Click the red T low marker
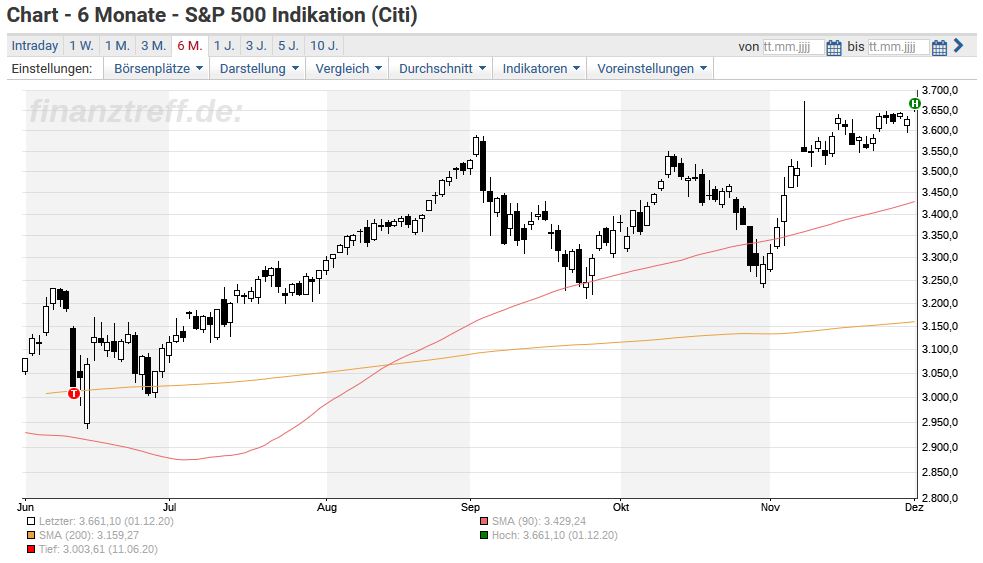The width and height of the screenshot is (983, 563). pyautogui.click(x=74, y=393)
